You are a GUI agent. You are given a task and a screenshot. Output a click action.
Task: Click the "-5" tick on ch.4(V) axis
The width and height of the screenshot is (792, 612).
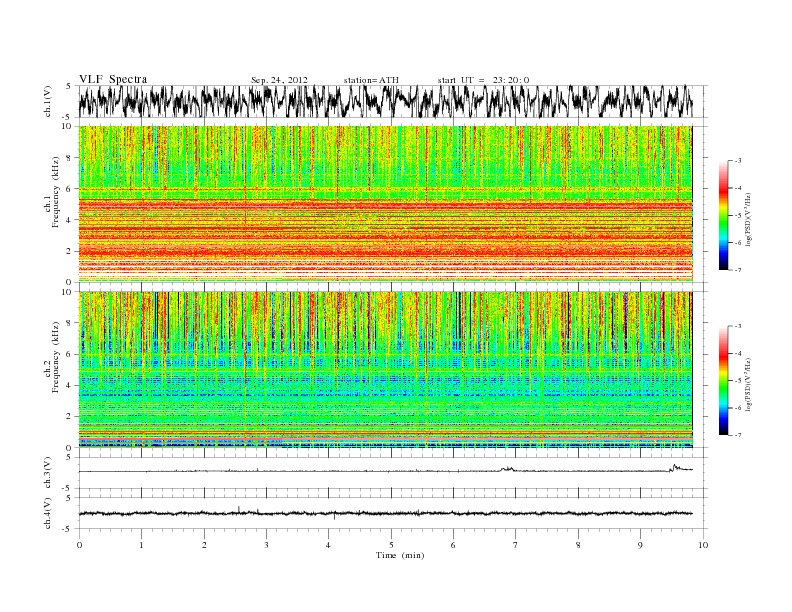(67, 529)
